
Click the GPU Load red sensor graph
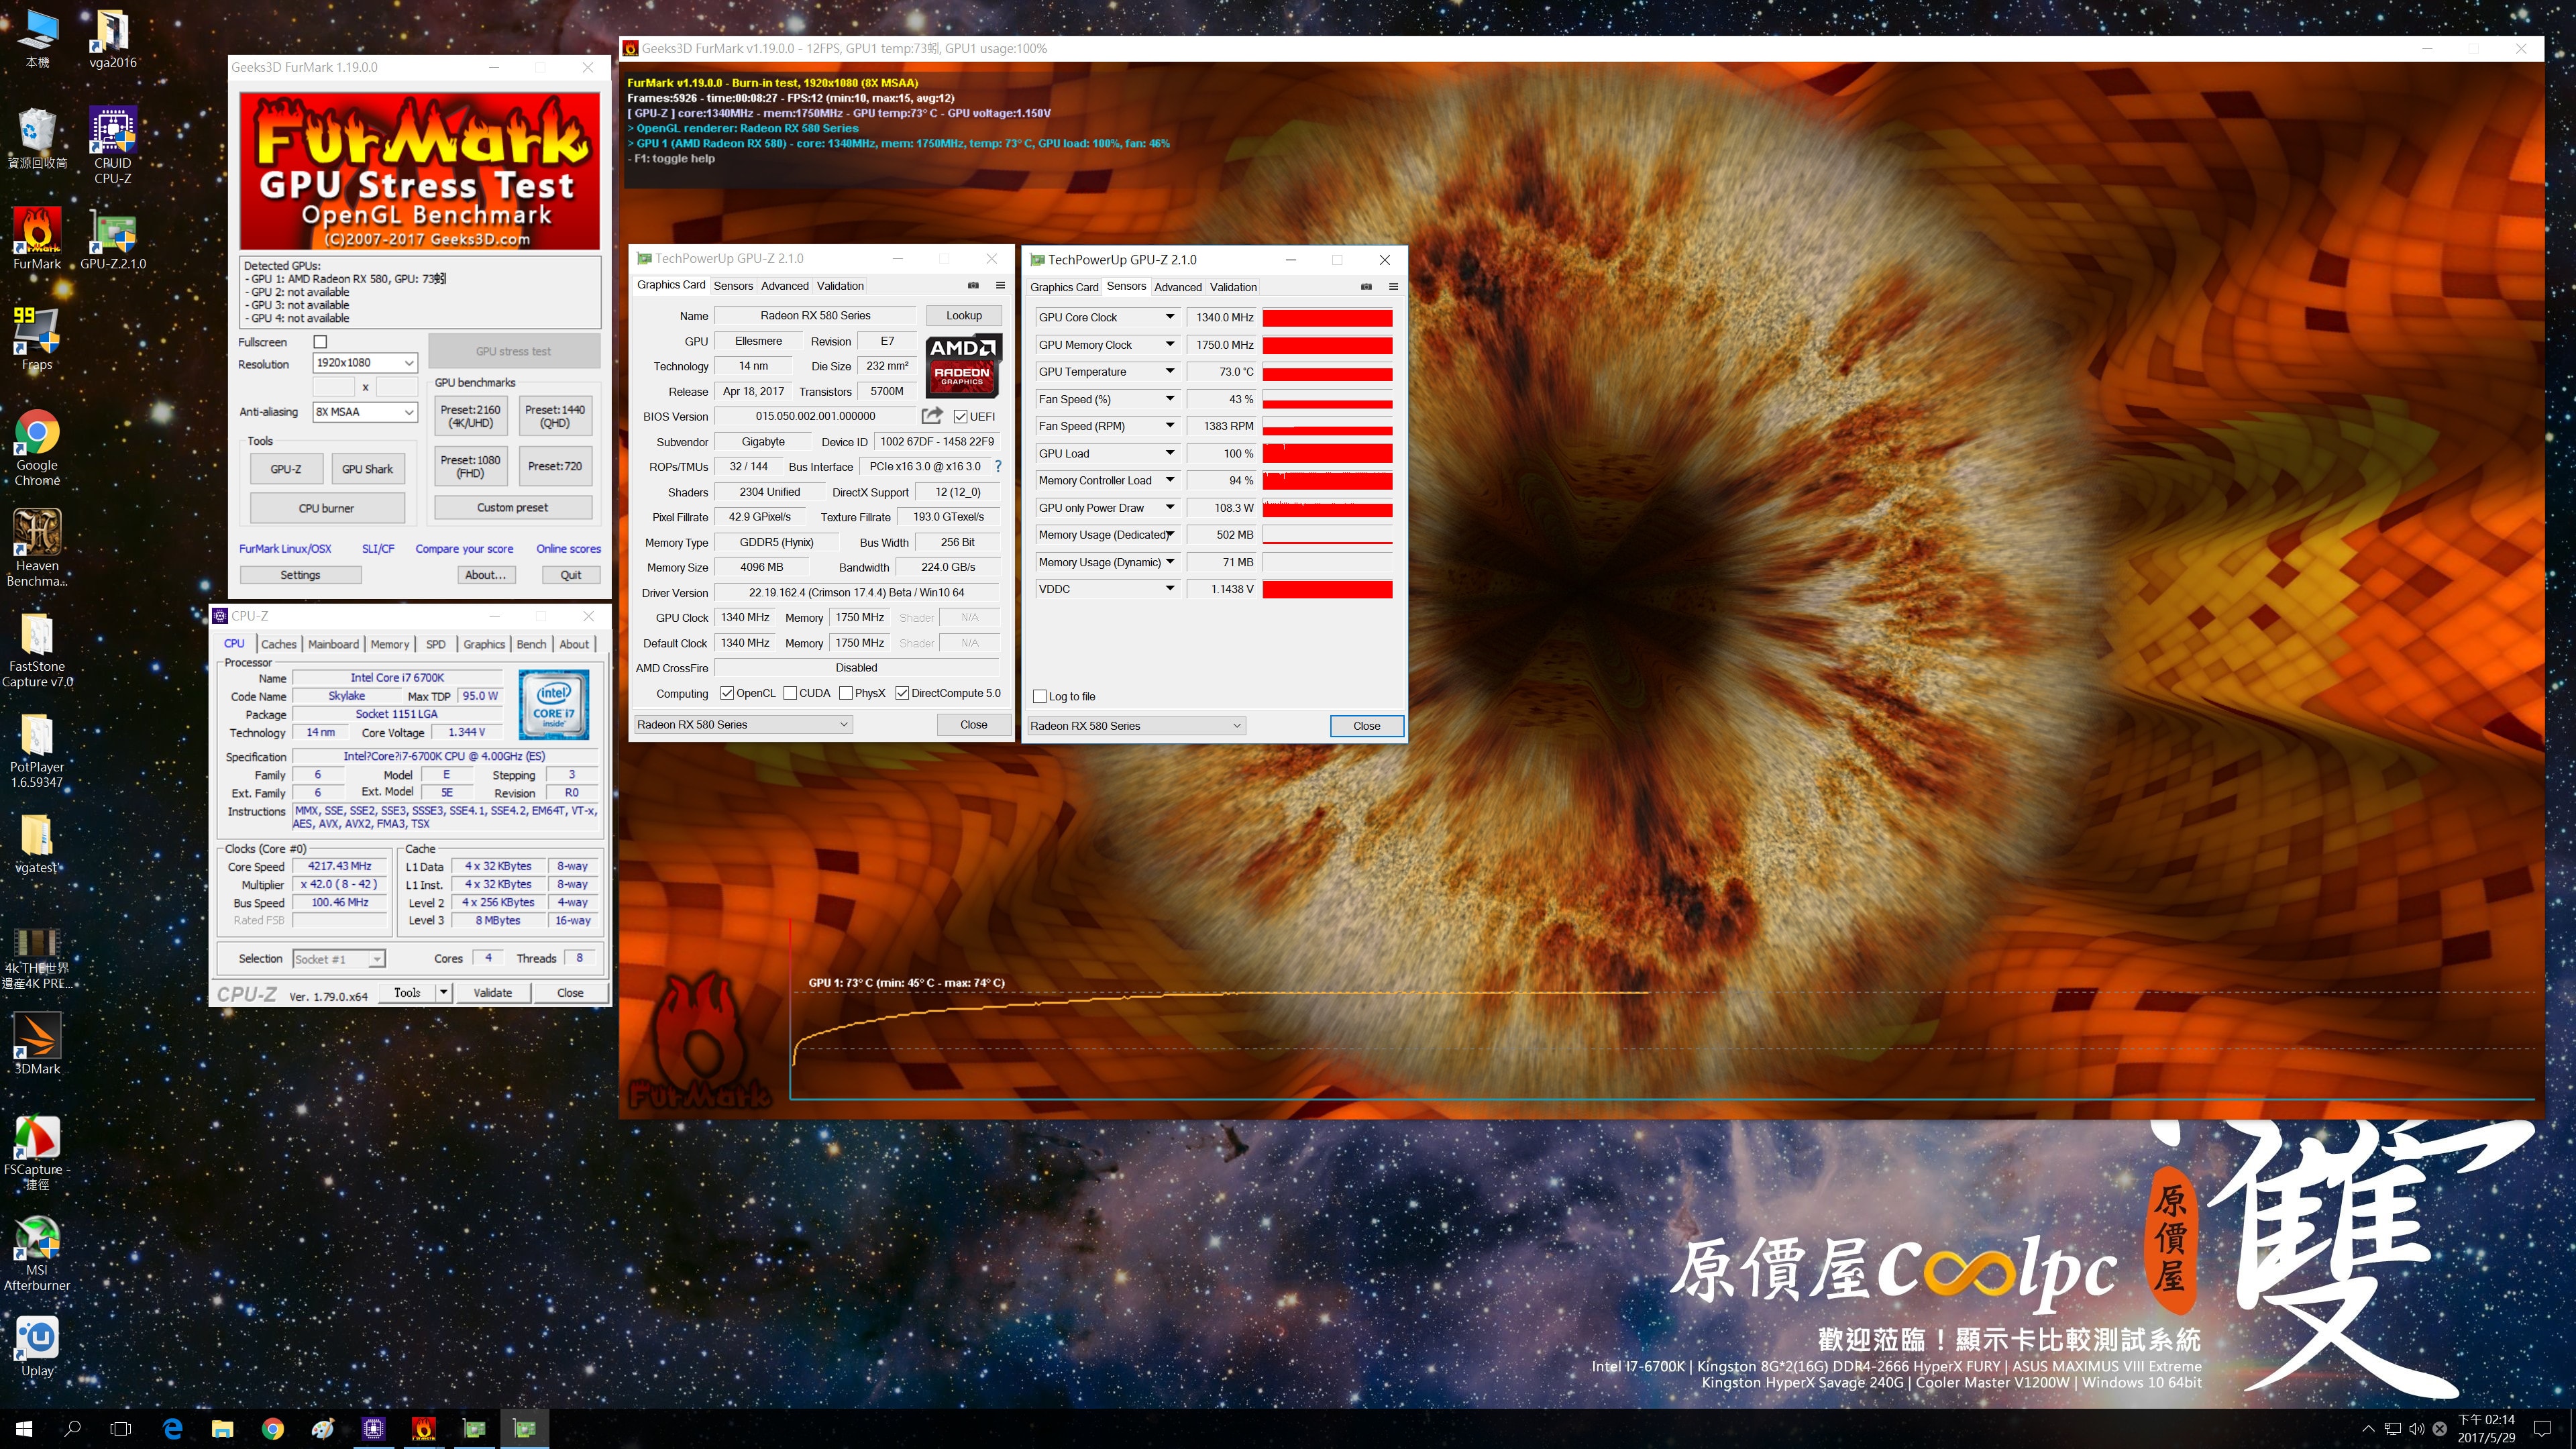click(1327, 453)
